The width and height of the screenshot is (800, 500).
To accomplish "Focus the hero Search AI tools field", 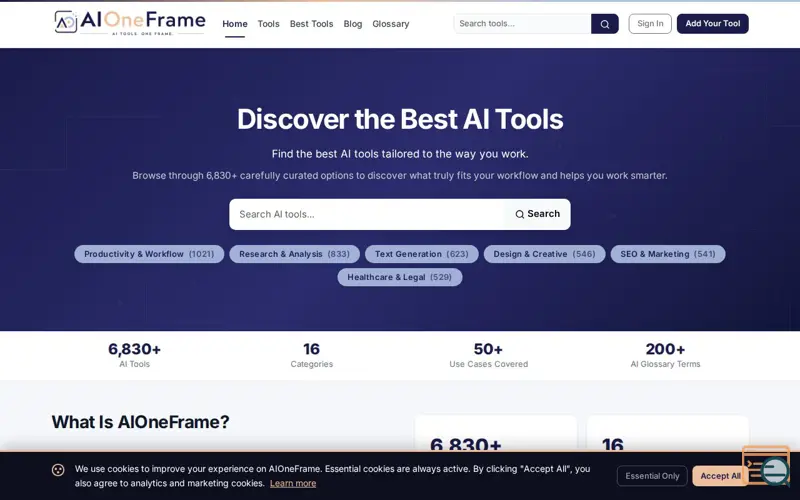I will [367, 214].
